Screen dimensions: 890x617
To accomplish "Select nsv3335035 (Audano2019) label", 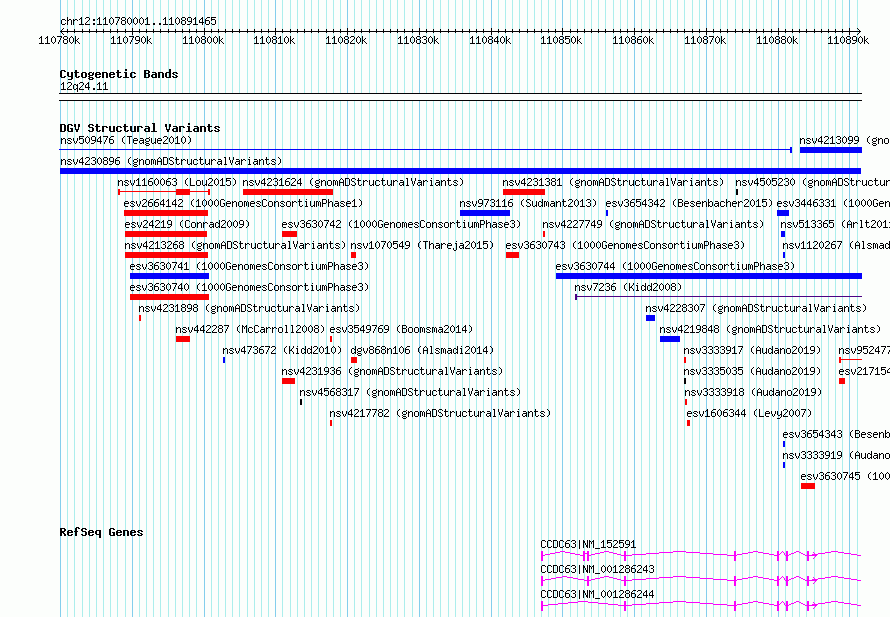I will pyautogui.click(x=753, y=371).
